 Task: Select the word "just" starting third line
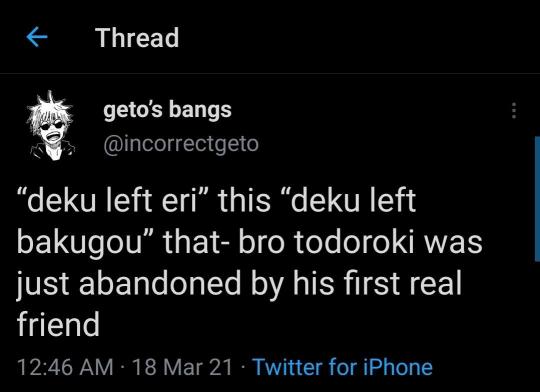click(44, 285)
